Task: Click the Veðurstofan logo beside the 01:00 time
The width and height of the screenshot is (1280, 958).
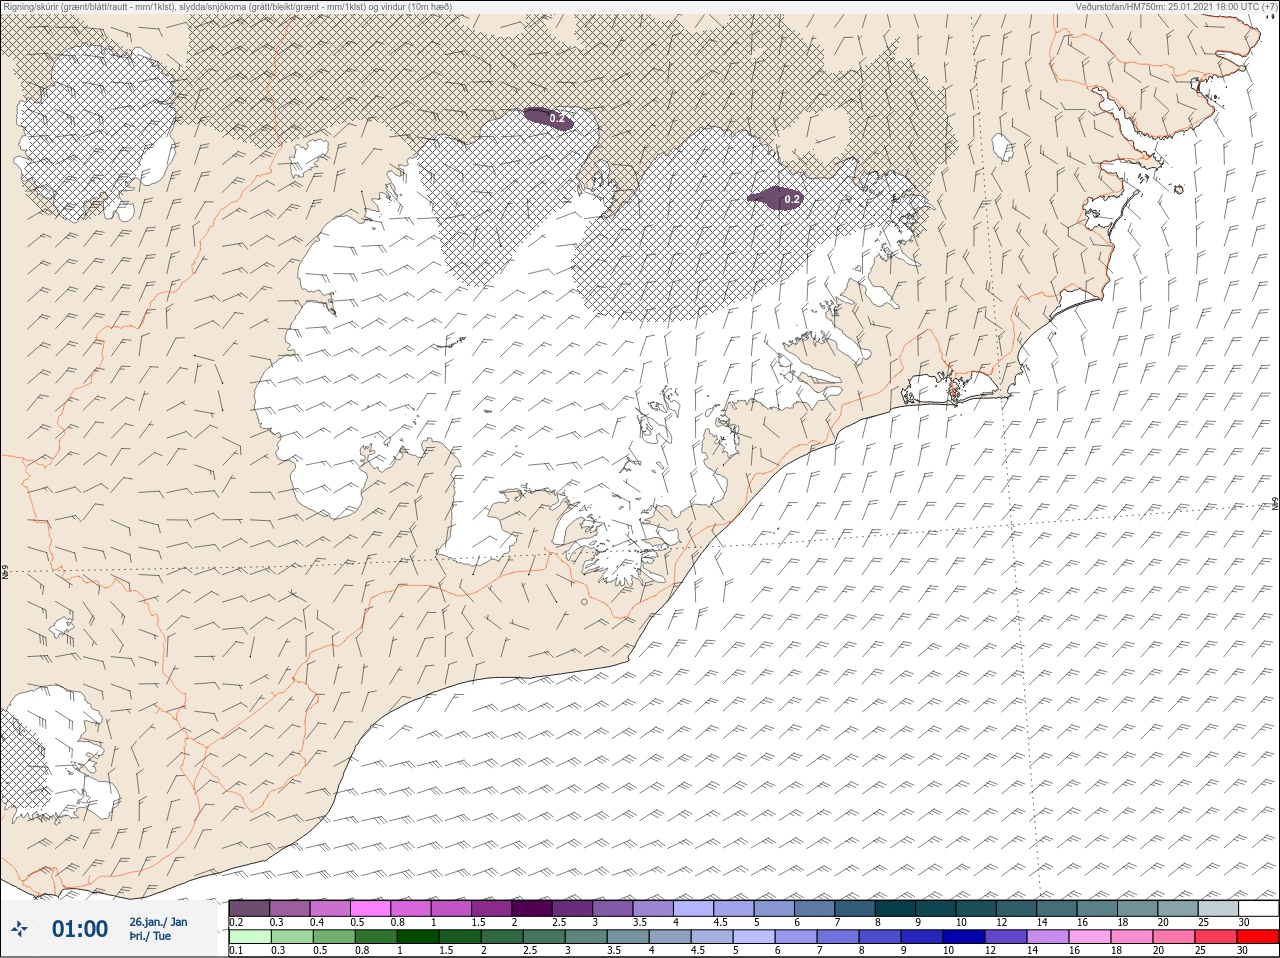Action: [19, 929]
